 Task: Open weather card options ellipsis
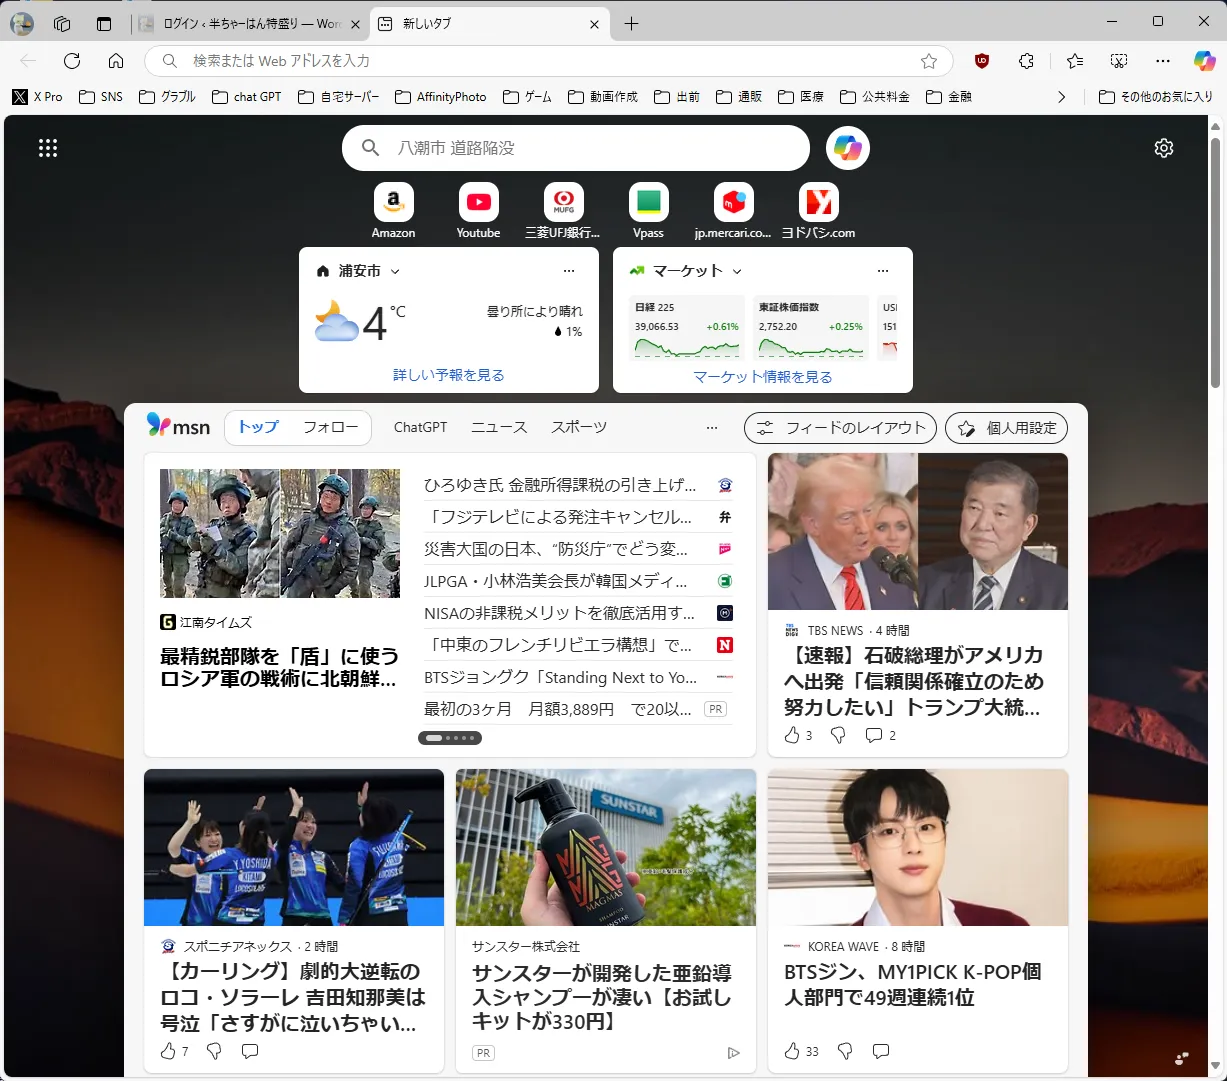(x=569, y=271)
